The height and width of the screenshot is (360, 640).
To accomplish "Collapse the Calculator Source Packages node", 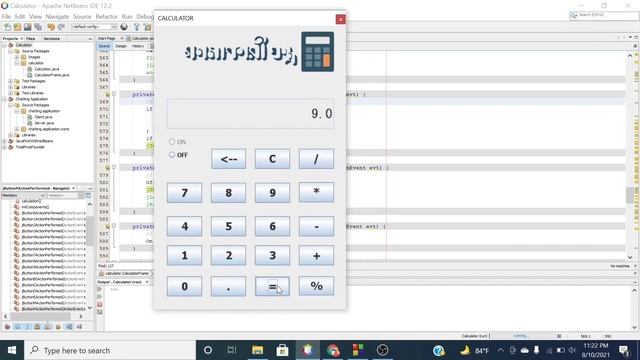I will click(x=11, y=51).
